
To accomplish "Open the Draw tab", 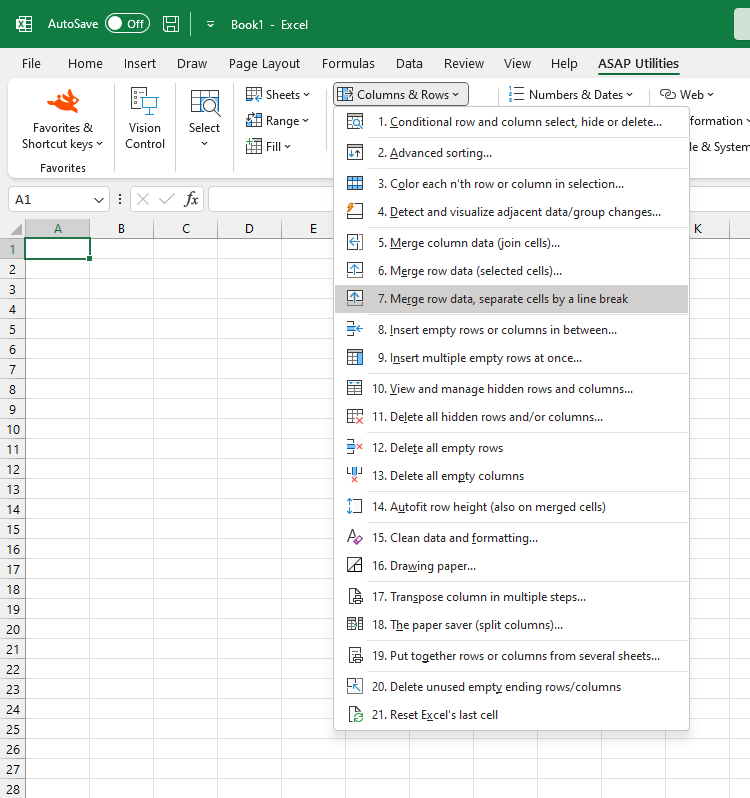I will (192, 64).
